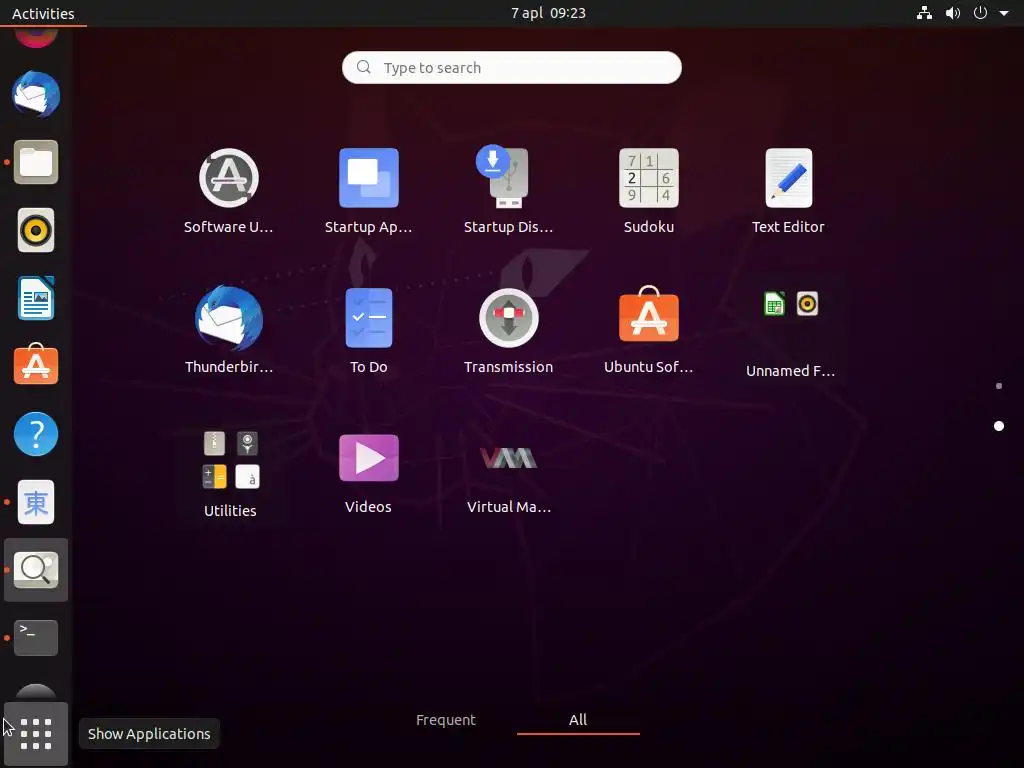This screenshot has height=768, width=1024.
Task: Click the network status icon
Action: (924, 13)
